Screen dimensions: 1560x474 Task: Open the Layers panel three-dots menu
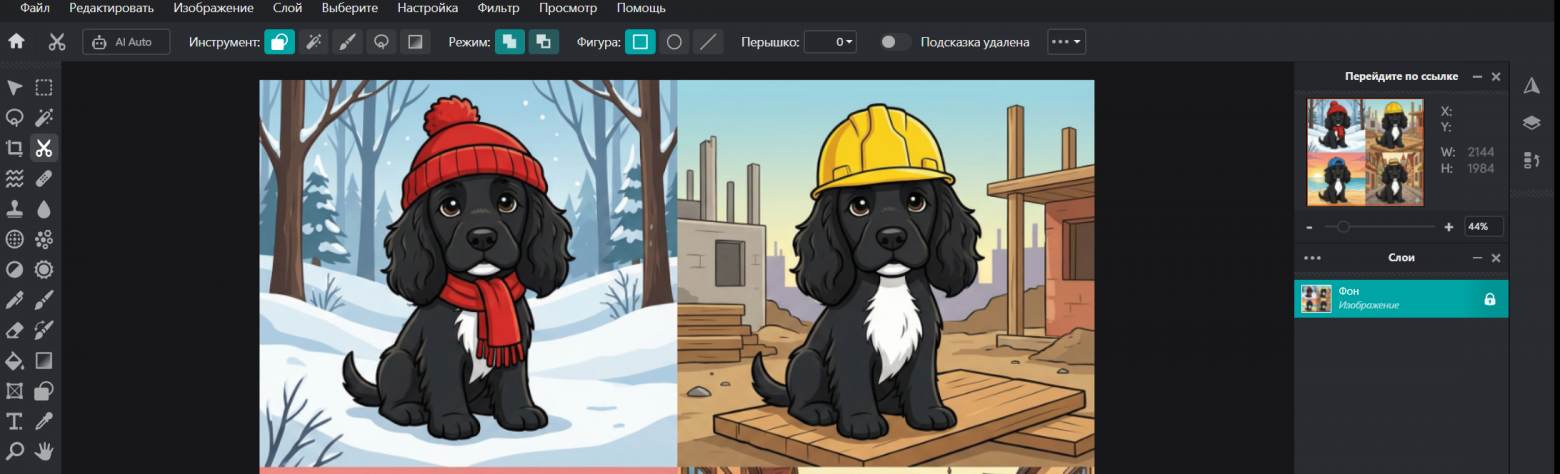pyautogui.click(x=1313, y=258)
